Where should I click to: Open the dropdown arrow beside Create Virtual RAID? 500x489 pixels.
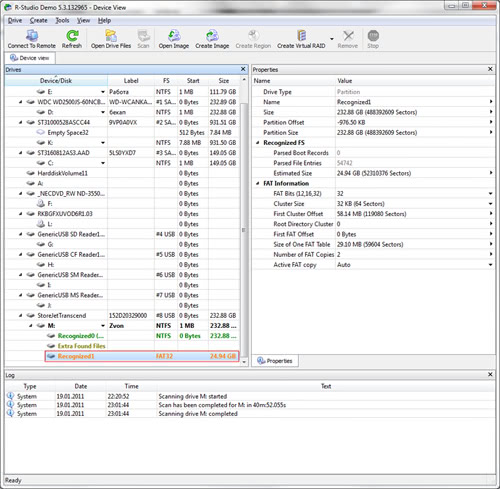click(332, 39)
